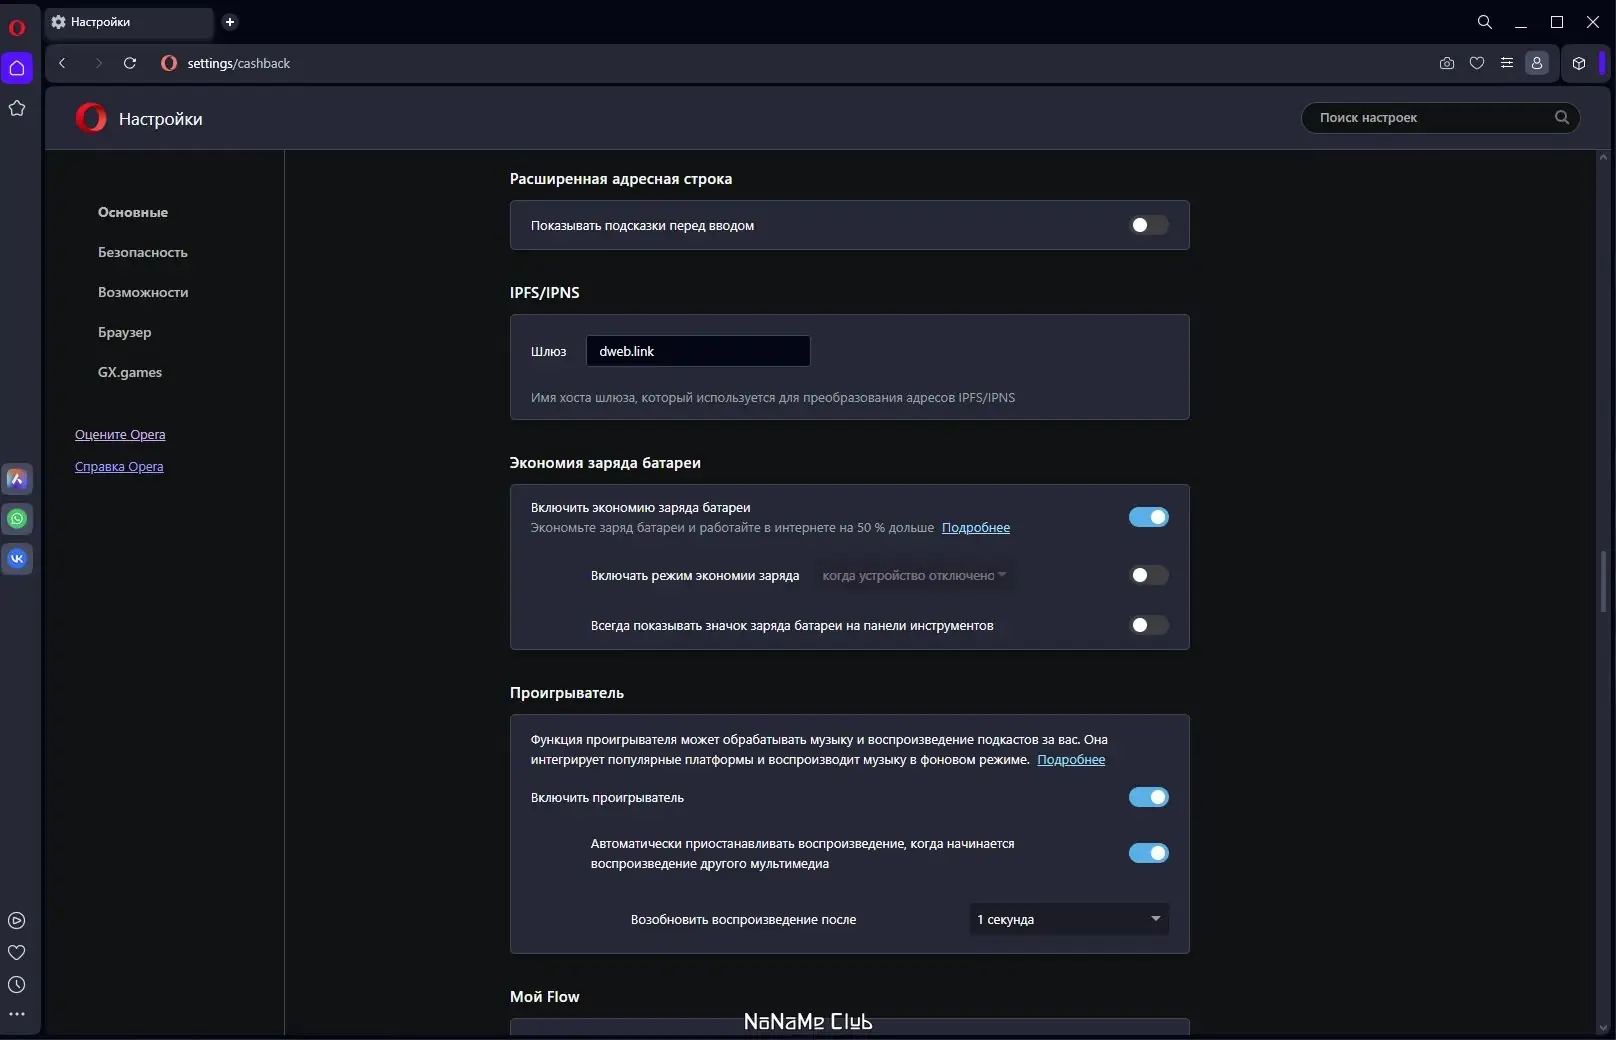This screenshot has width=1616, height=1040.
Task: Open the Aria AI sidebar icon
Action: [17, 479]
